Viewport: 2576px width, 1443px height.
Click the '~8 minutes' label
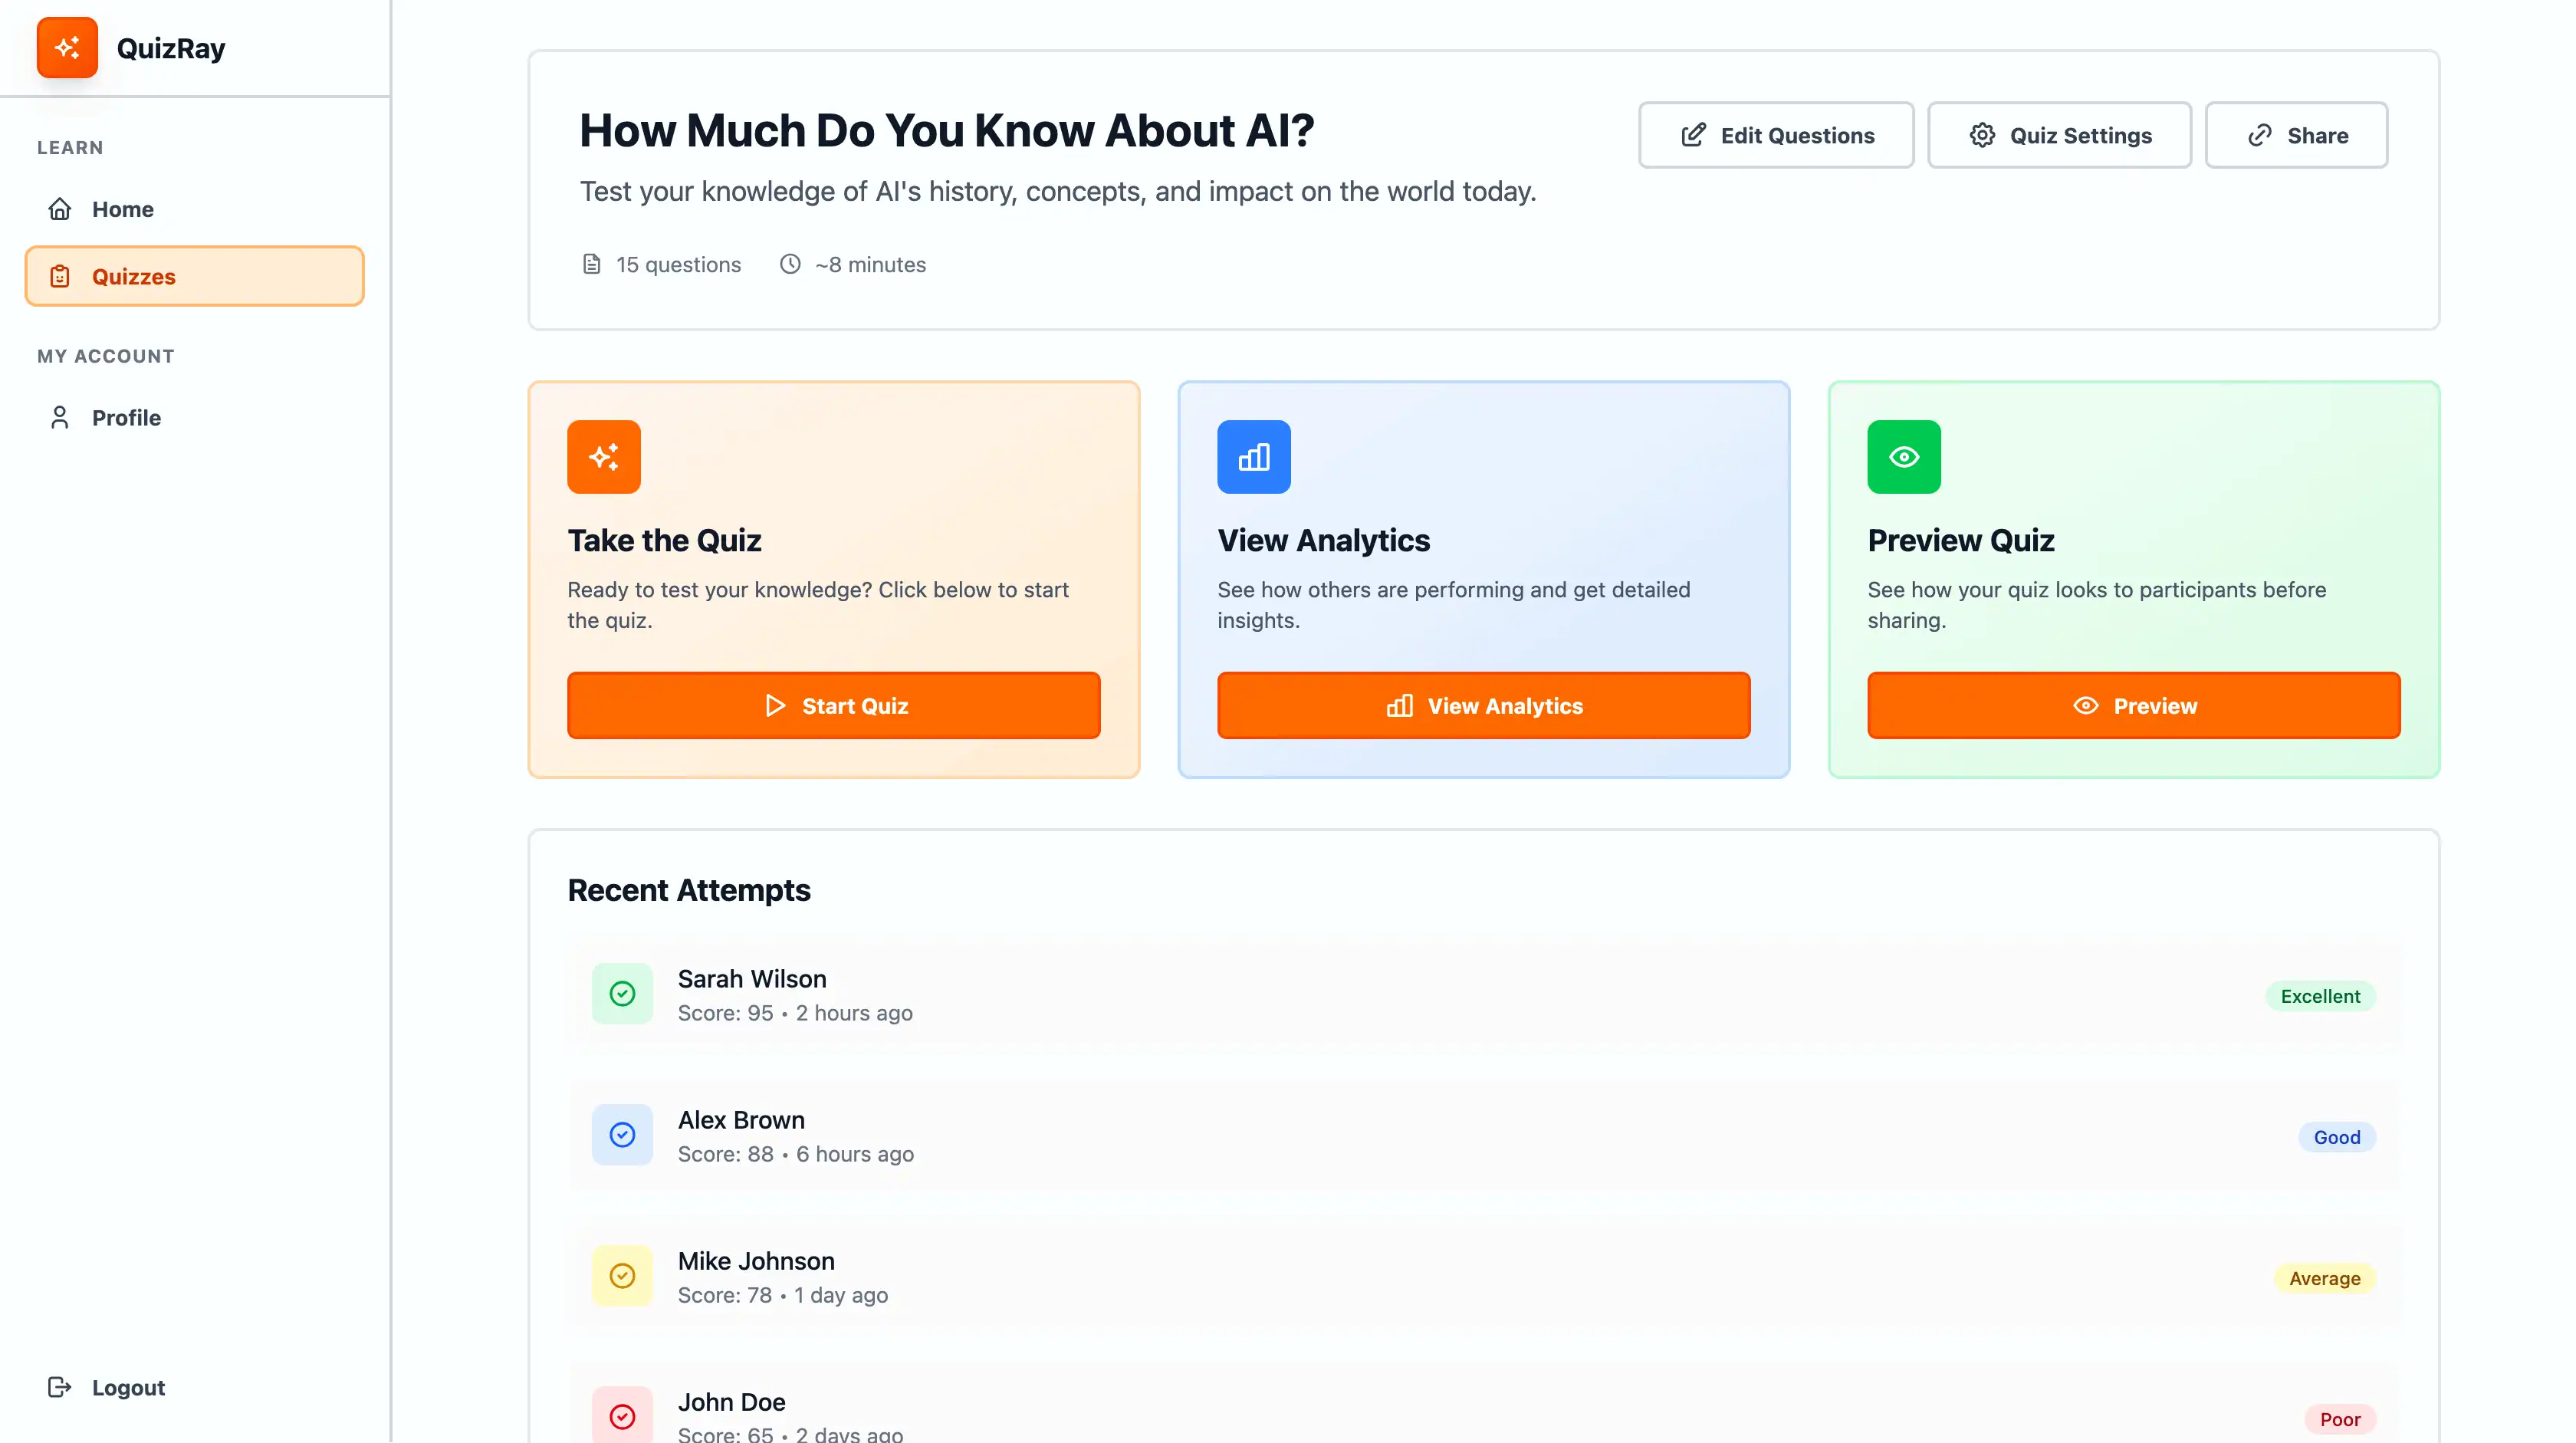click(870, 264)
